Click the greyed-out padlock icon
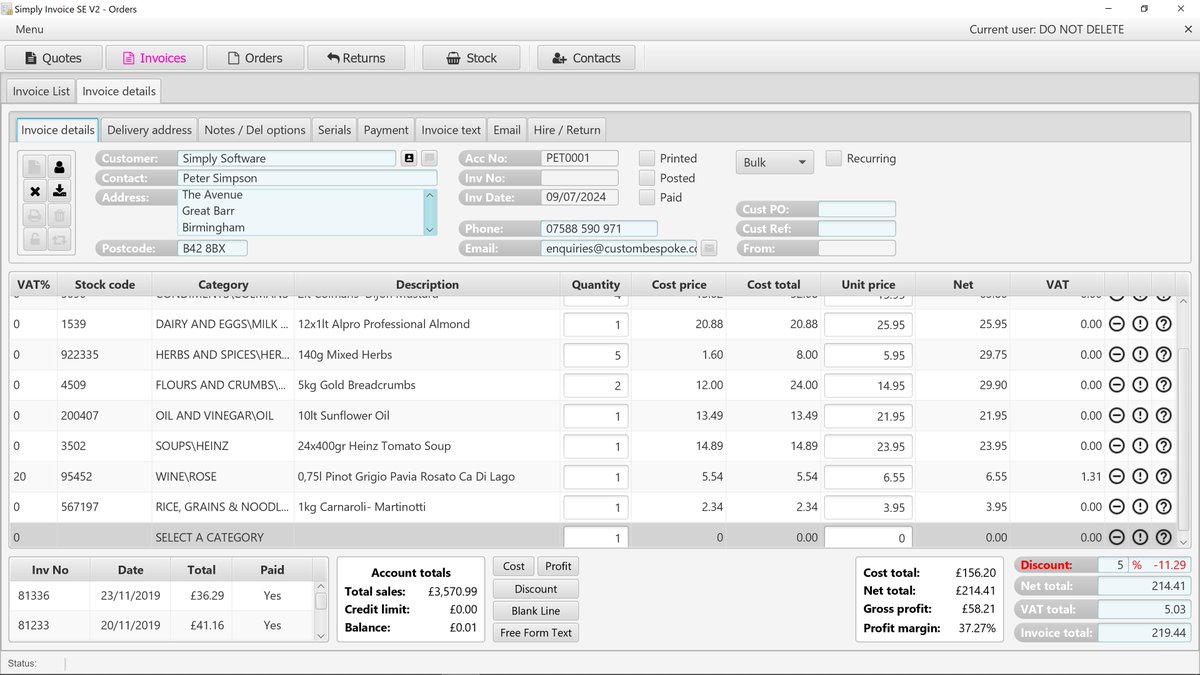Screen dimensions: 1200x675 click(x=35, y=239)
